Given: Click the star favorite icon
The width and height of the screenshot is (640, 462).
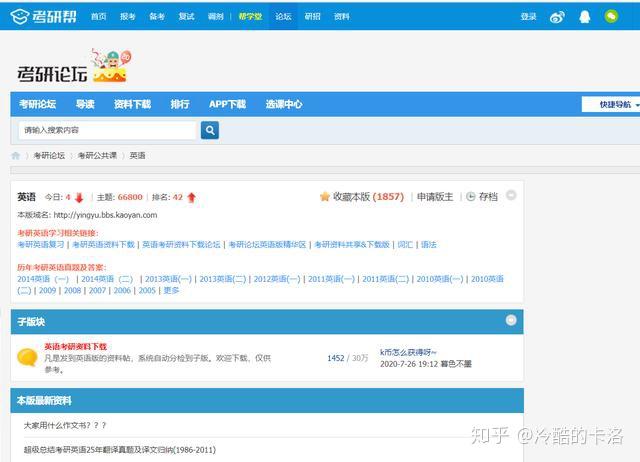Looking at the screenshot, I should pyautogui.click(x=325, y=197).
